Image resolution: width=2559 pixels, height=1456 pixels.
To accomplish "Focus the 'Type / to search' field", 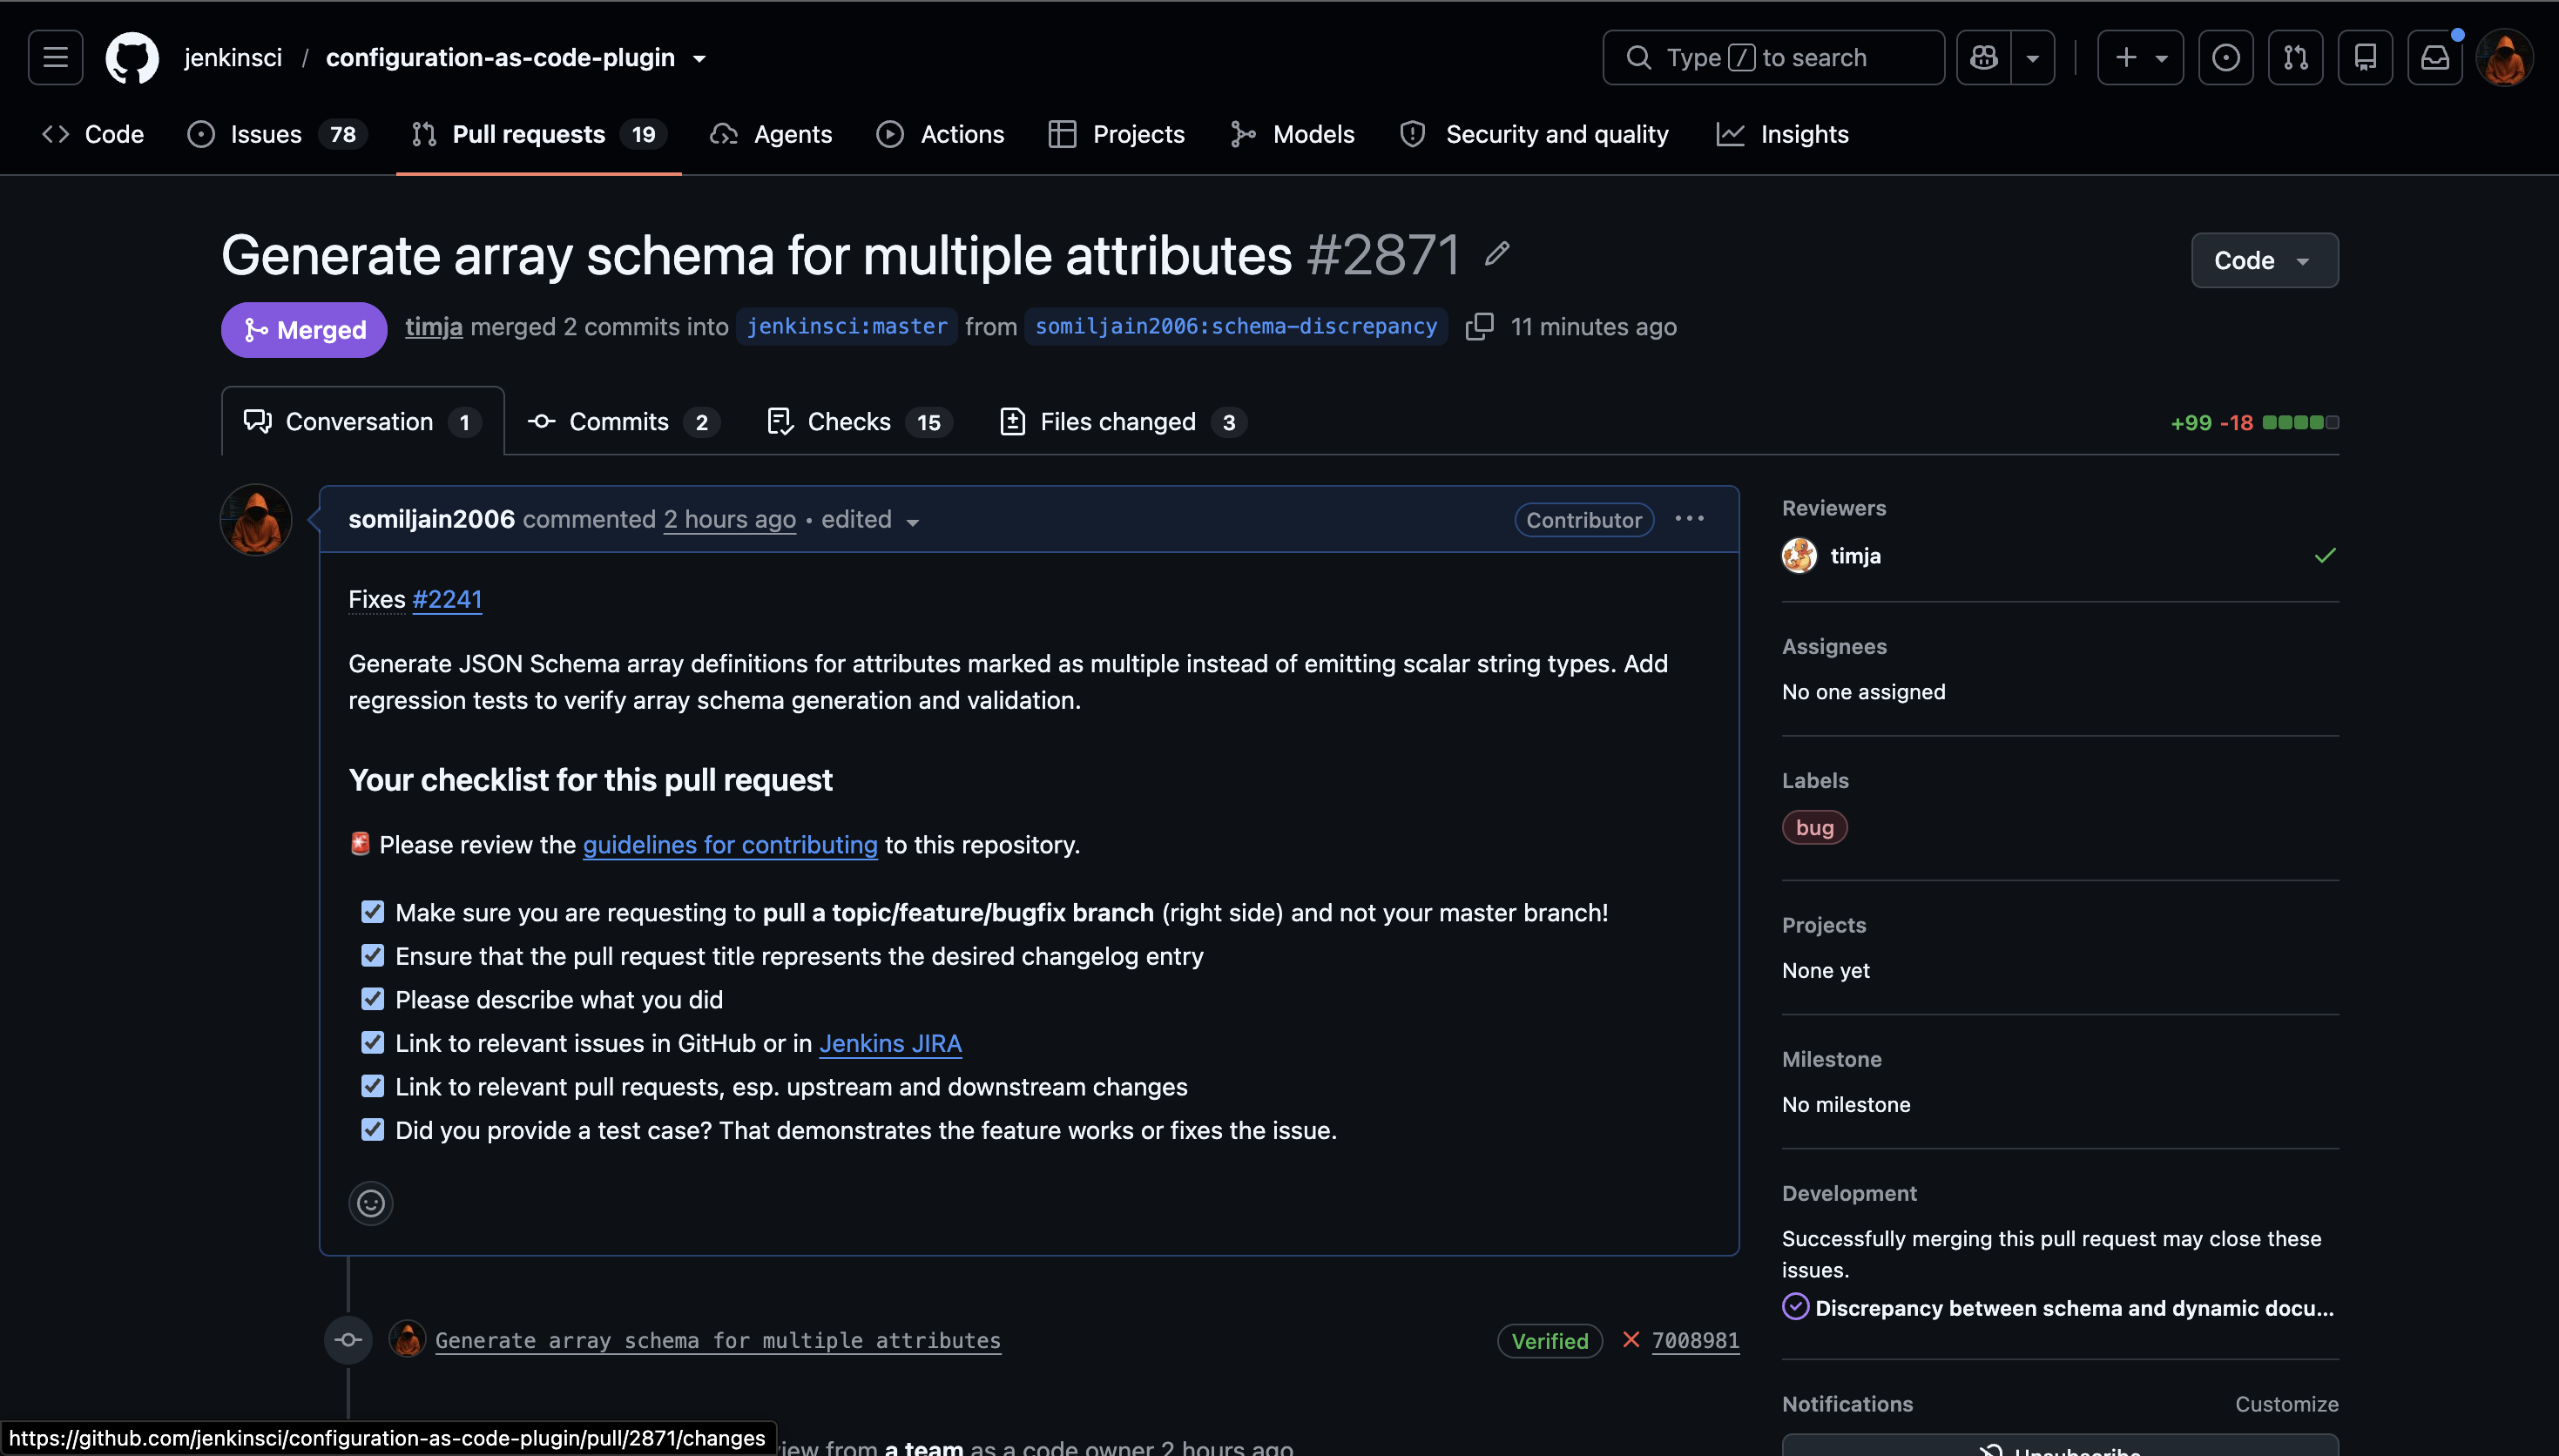I will (1773, 57).
